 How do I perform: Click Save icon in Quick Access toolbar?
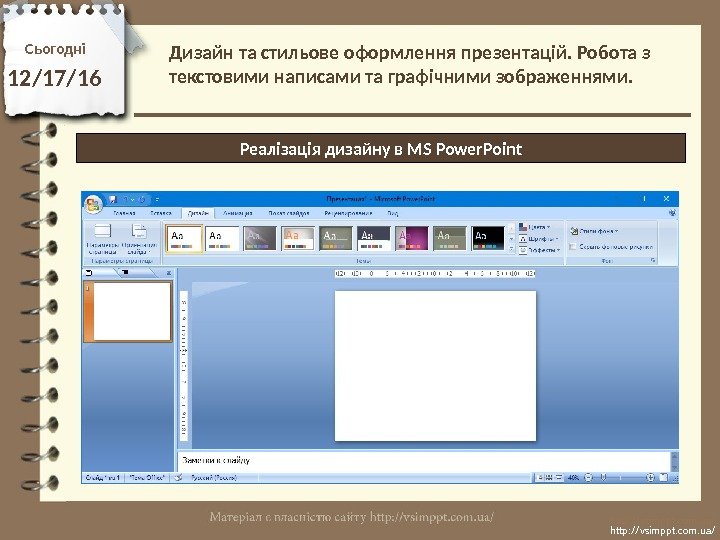coord(113,199)
